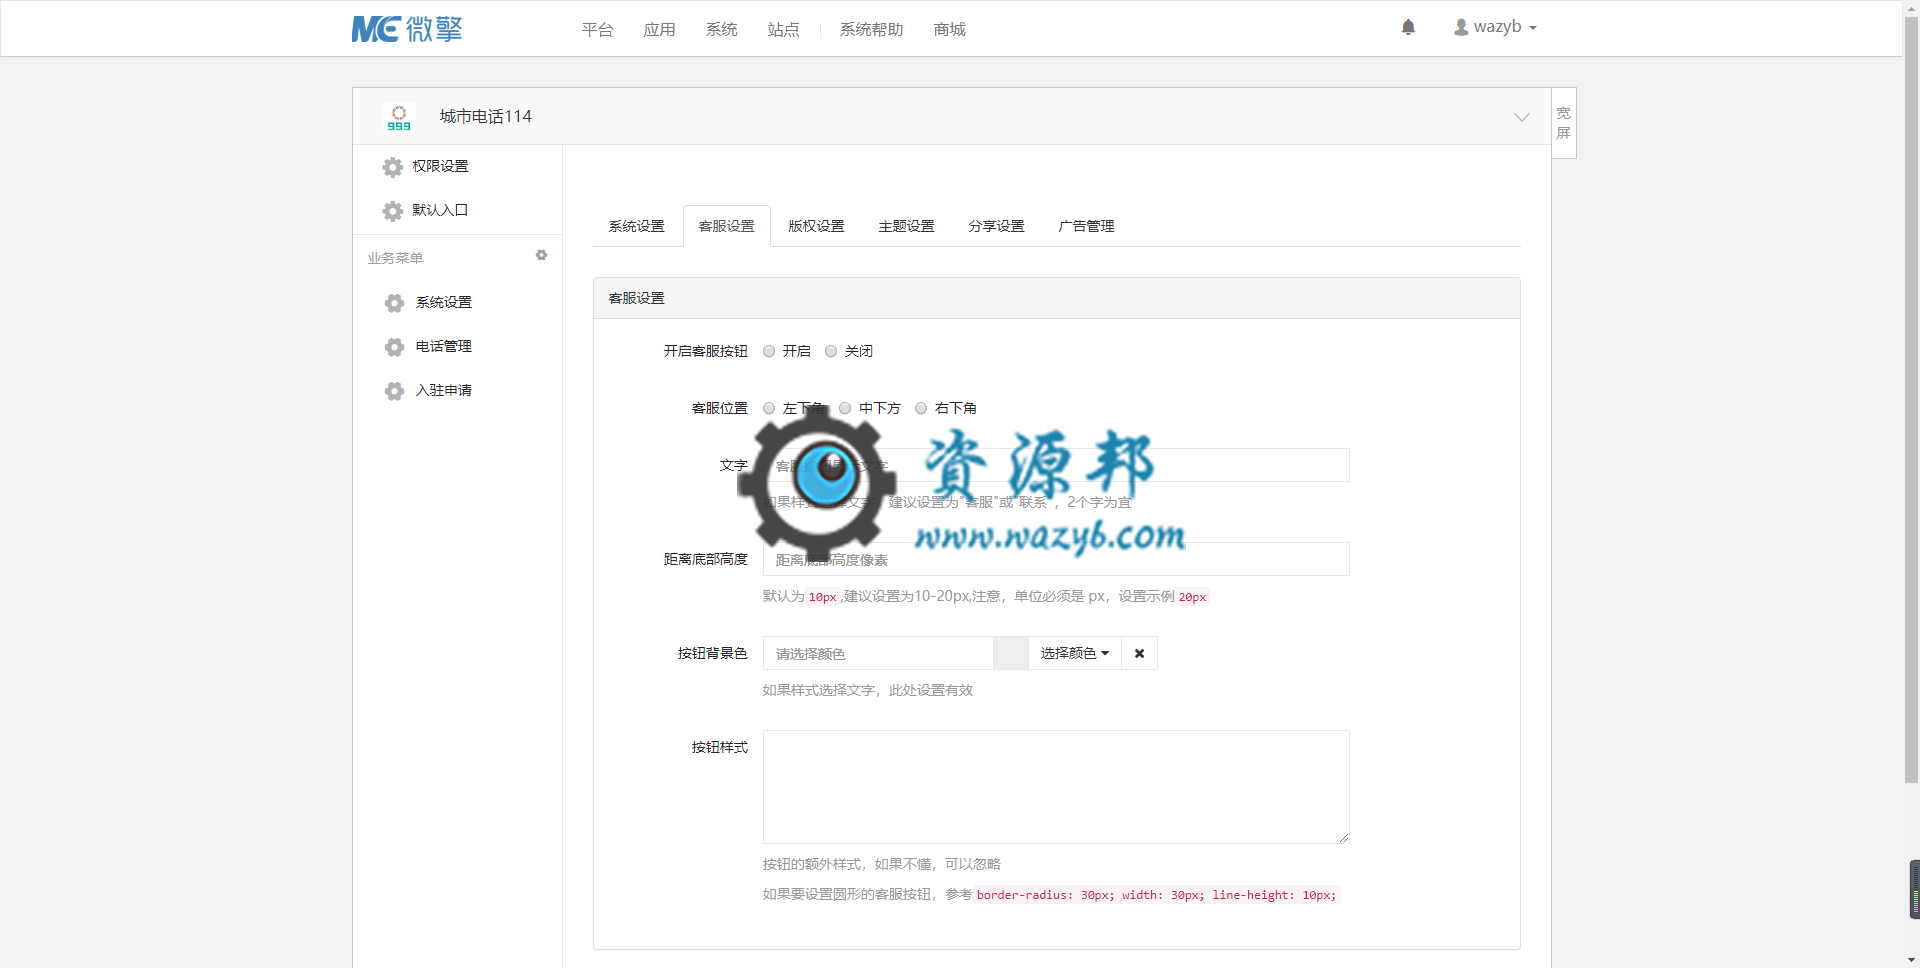This screenshot has width=1920, height=968.
Task: Click gear icon beside 电话管理
Action: [395, 347]
